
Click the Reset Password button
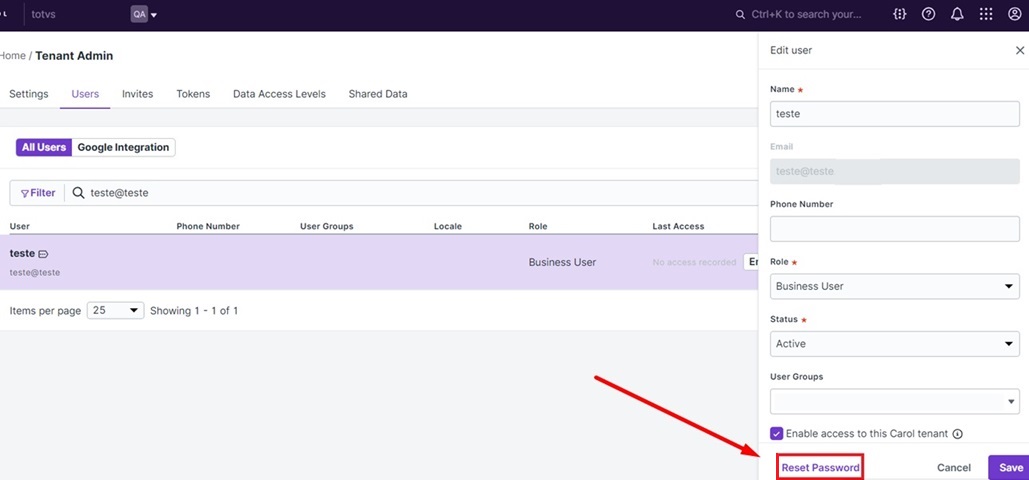click(820, 468)
